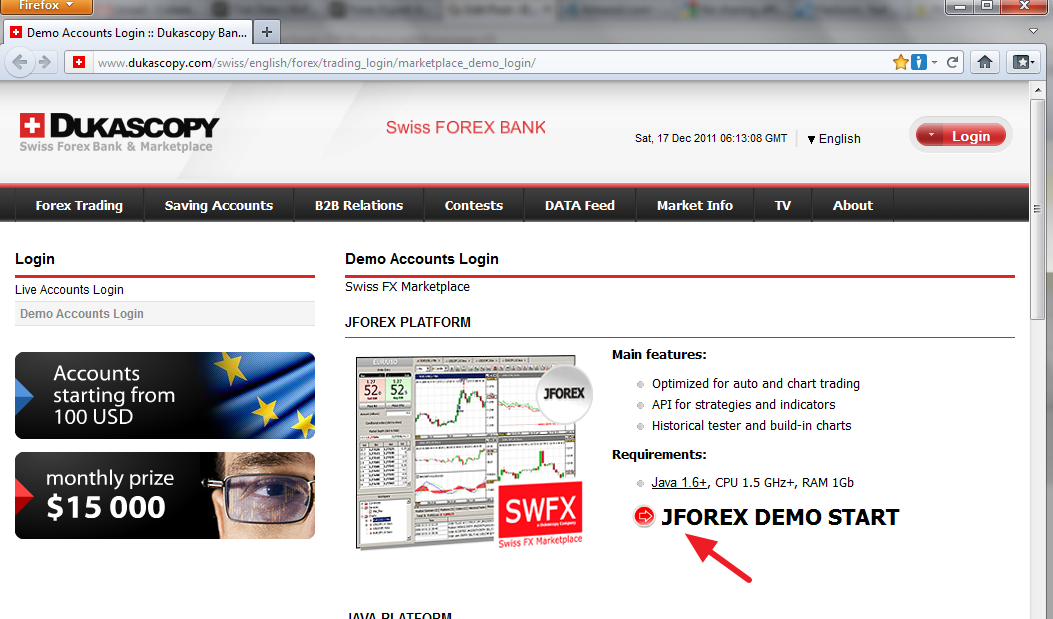Open the bookmarks toolbar button
The height and width of the screenshot is (619, 1053).
[1023, 62]
